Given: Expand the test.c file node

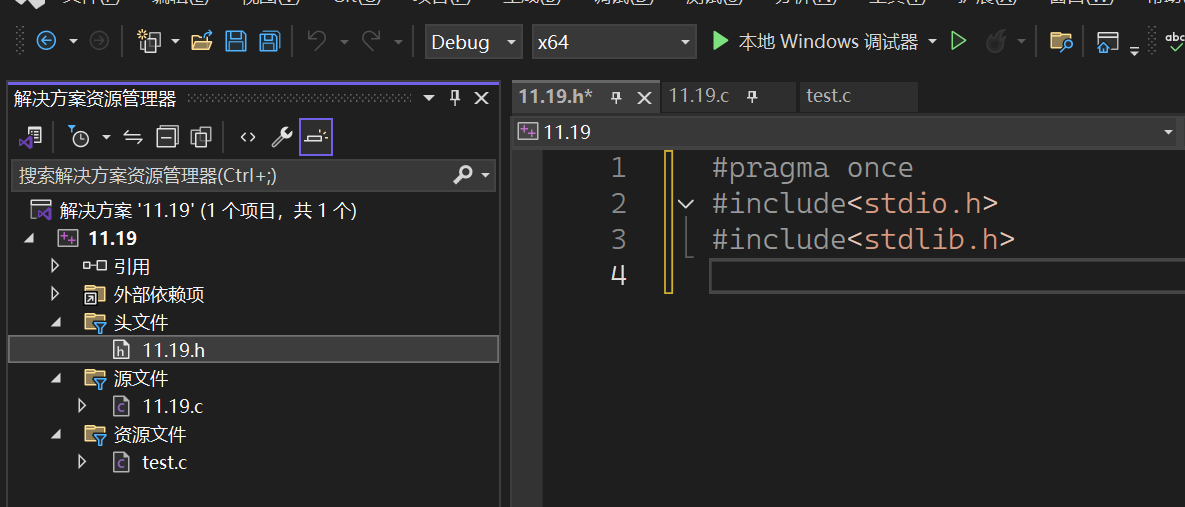Looking at the screenshot, I should click(x=82, y=462).
